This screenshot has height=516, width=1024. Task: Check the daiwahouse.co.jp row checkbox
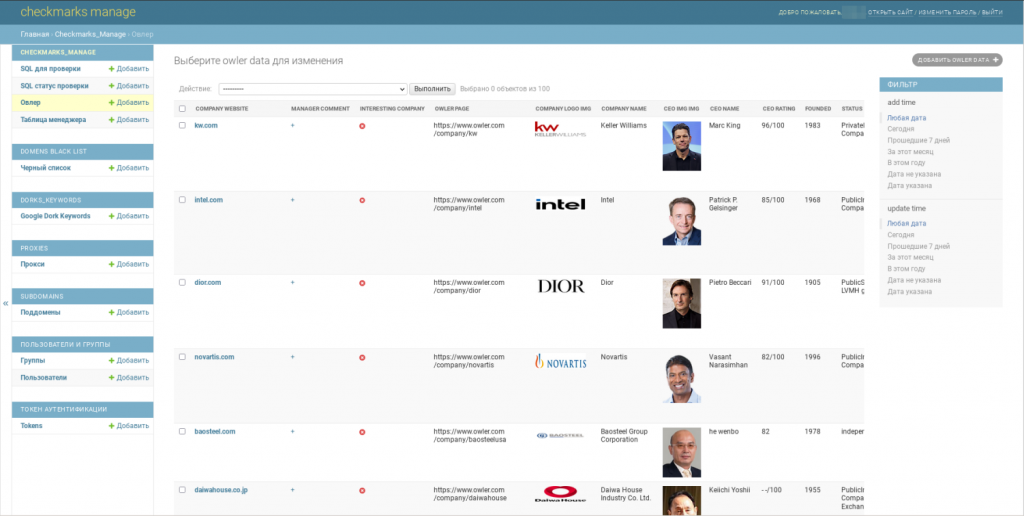(182, 490)
